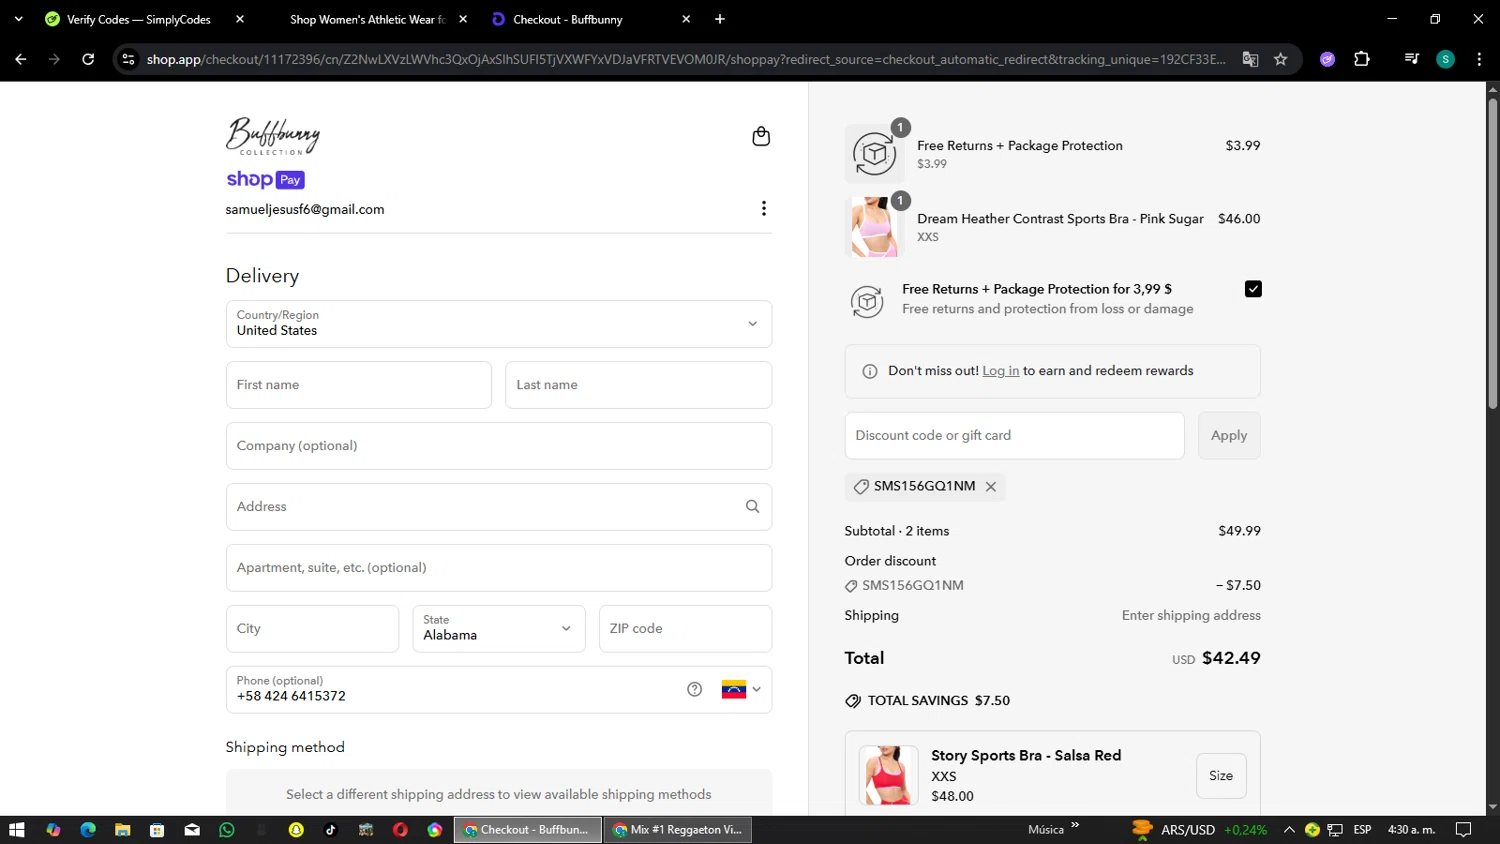Open File Explorer from the taskbar

(x=122, y=830)
